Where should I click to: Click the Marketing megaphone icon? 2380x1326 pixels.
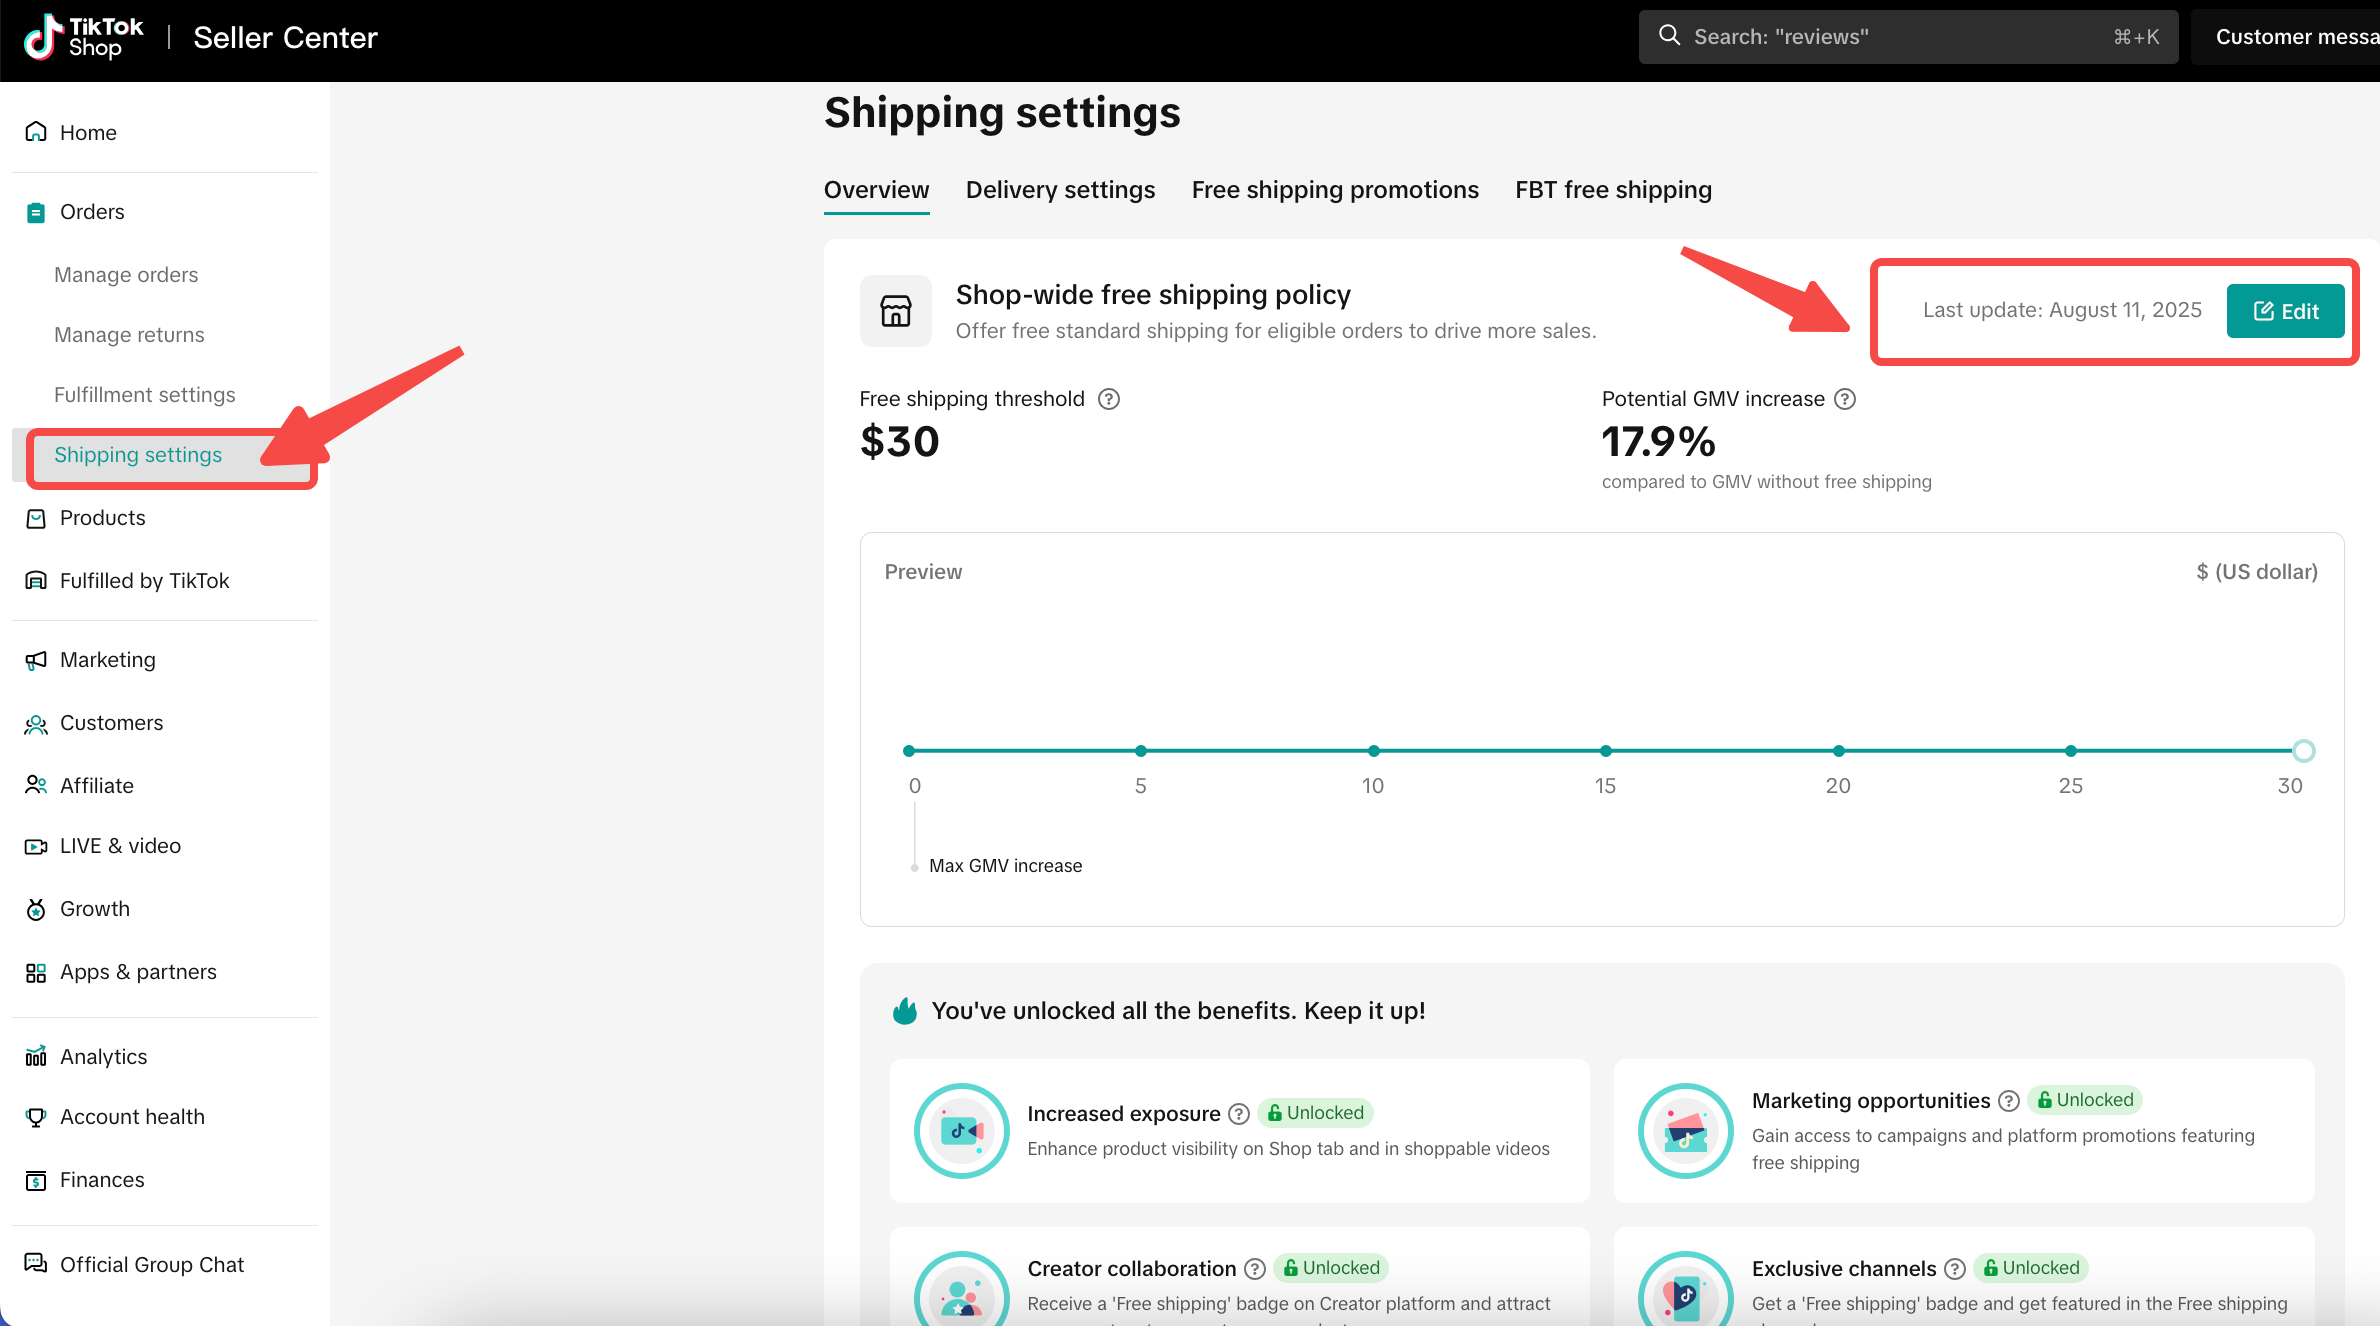[x=36, y=660]
